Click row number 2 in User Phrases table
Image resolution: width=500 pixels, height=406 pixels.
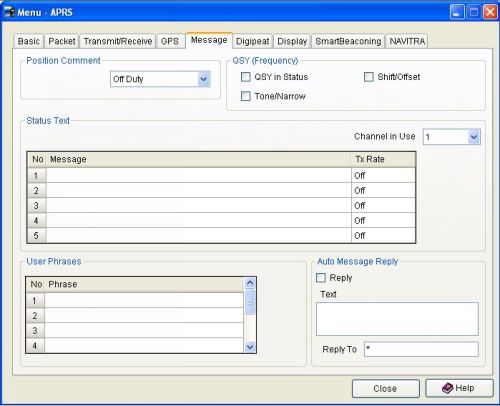(x=35, y=315)
